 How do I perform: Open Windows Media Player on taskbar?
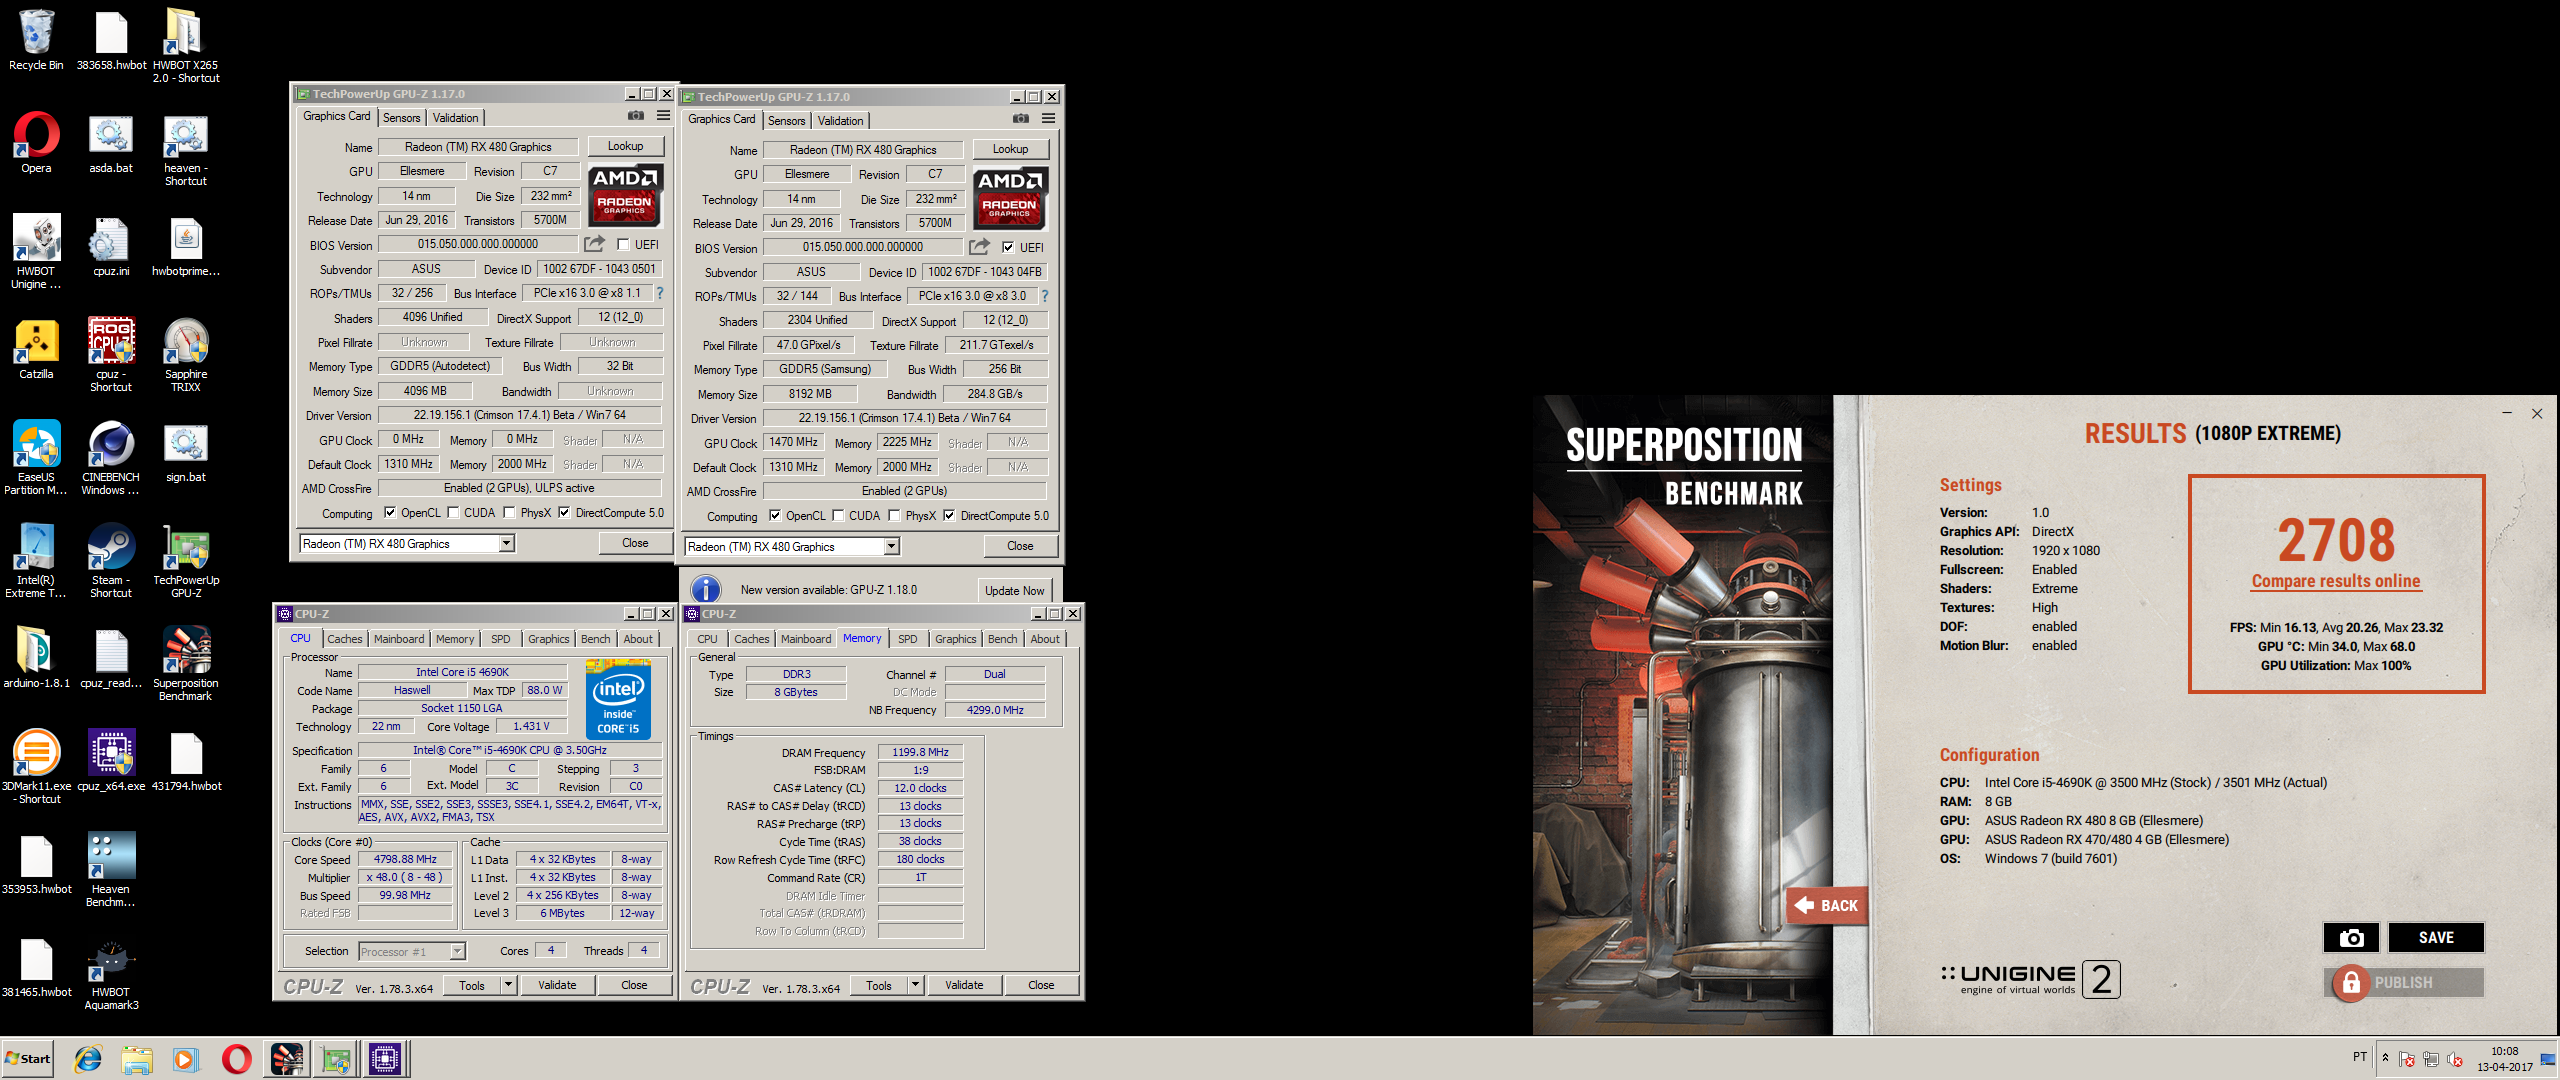tap(186, 1059)
